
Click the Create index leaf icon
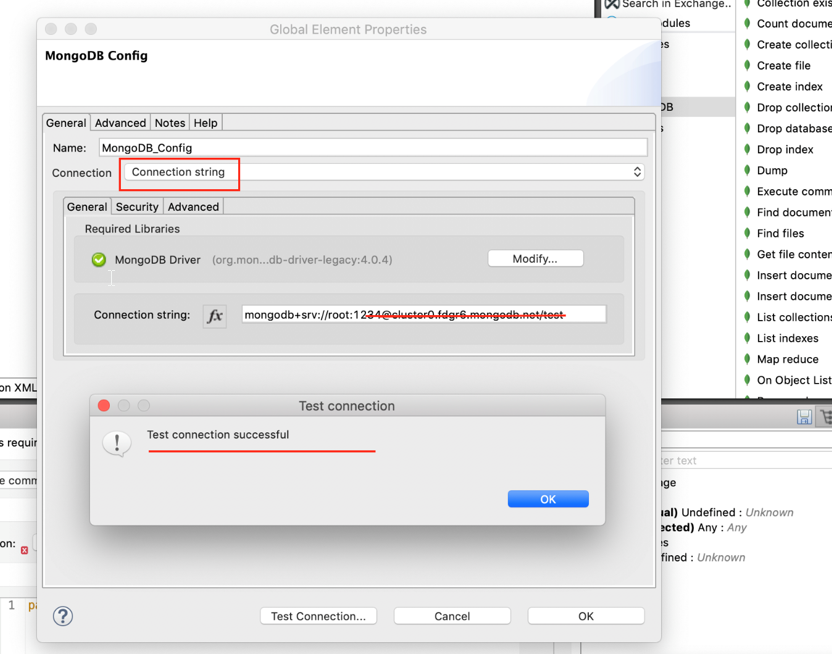pos(747,86)
